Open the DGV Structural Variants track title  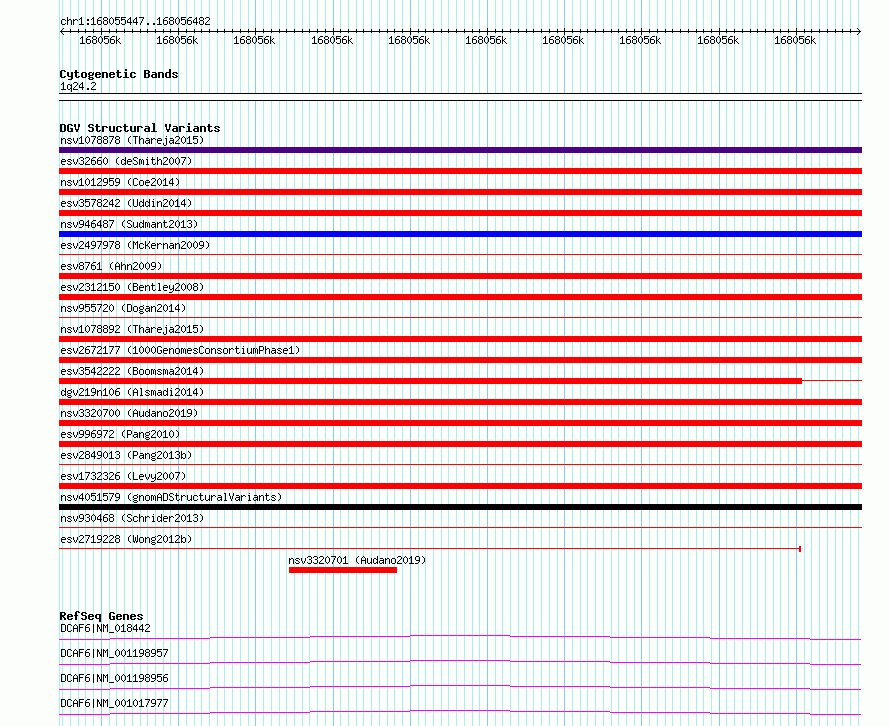click(x=140, y=128)
